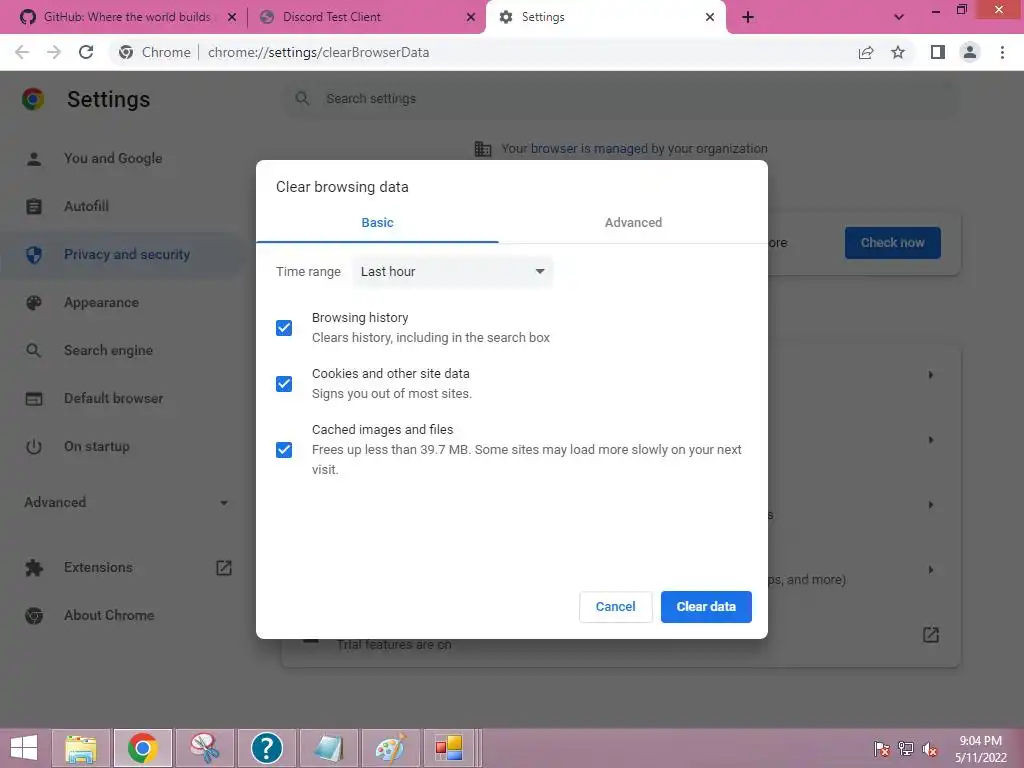
Task: Switch to the Advanced tab in dialog
Action: [633, 223]
